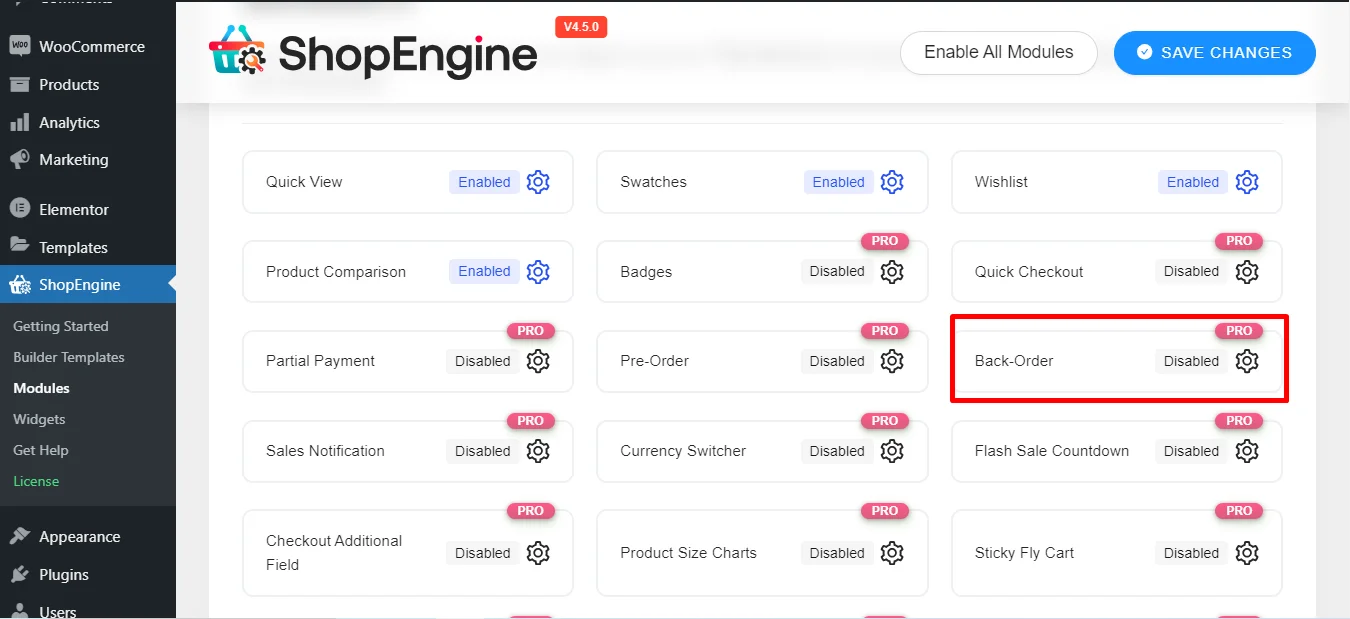Viewport: 1350px width, 619px height.
Task: Open Pre-Order module settings gear
Action: pyautogui.click(x=892, y=361)
